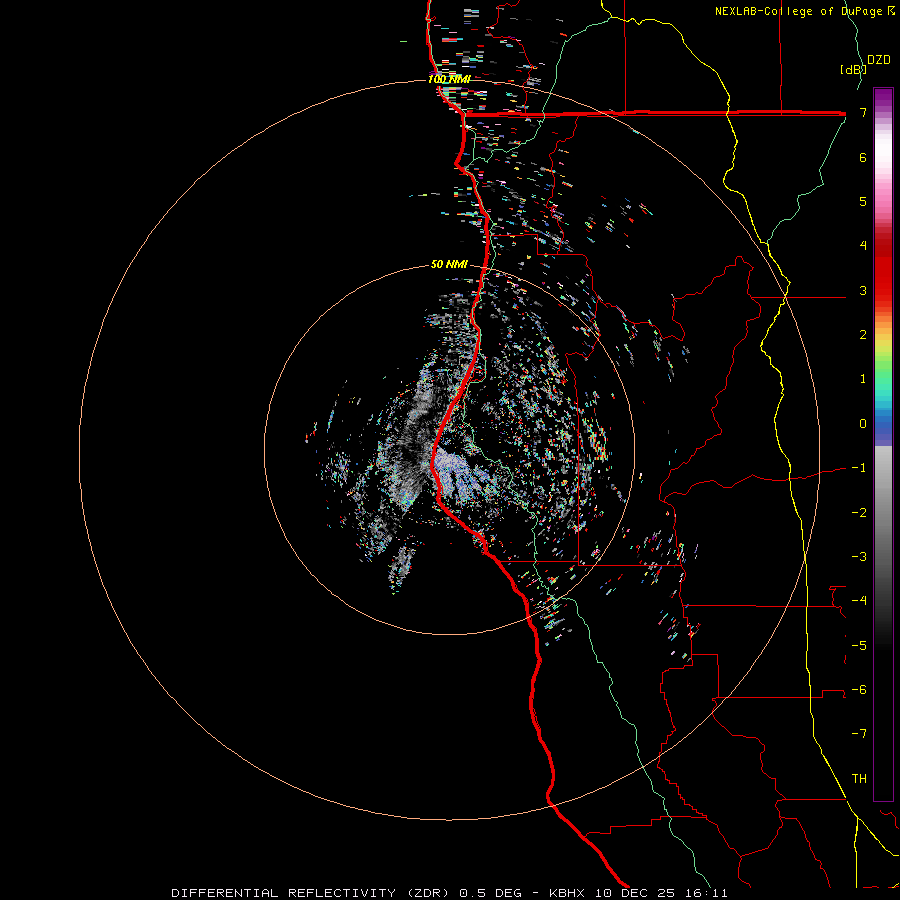Click the 7 value on the color scale
The height and width of the screenshot is (900, 900).
[x=863, y=112]
